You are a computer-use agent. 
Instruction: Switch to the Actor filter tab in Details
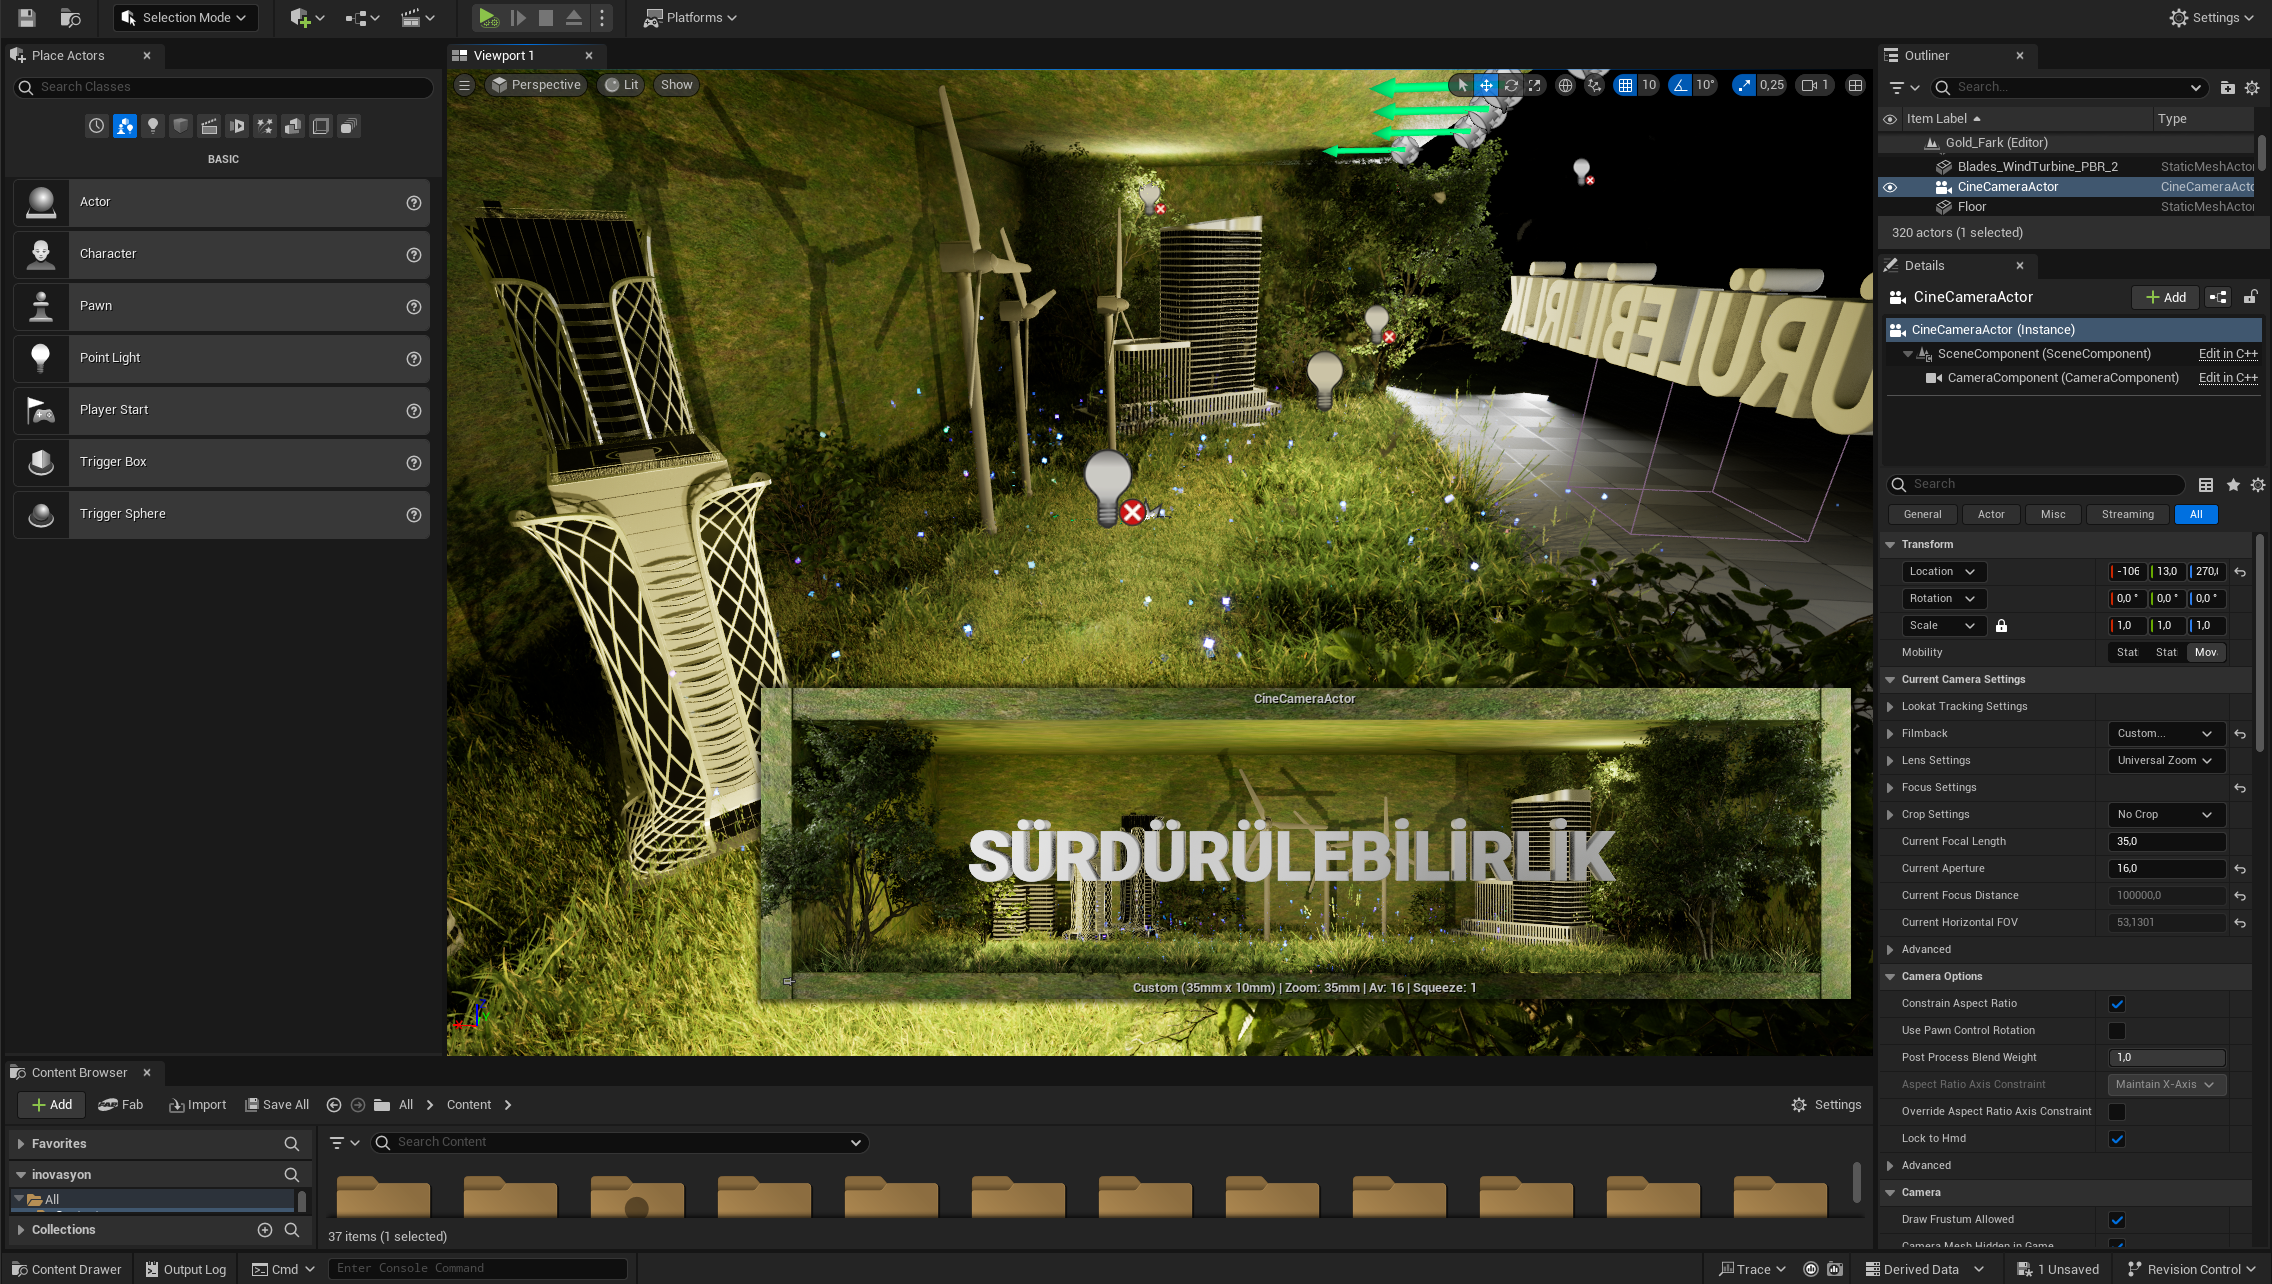(1991, 515)
